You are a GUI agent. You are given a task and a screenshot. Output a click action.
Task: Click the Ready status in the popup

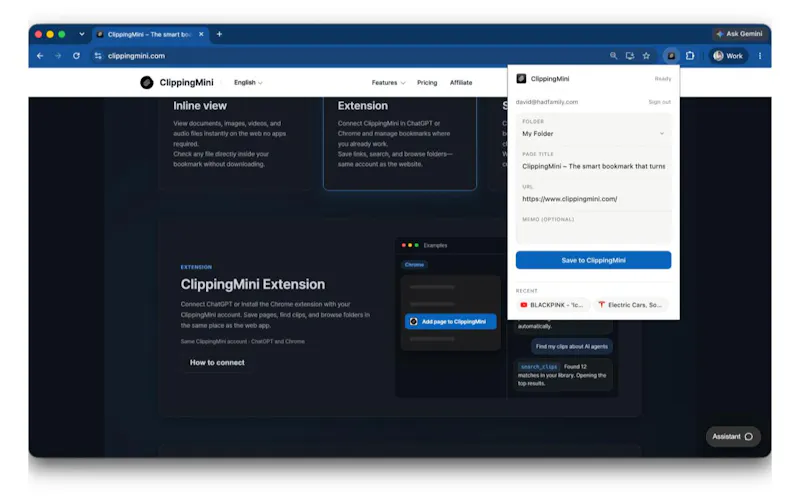point(663,79)
